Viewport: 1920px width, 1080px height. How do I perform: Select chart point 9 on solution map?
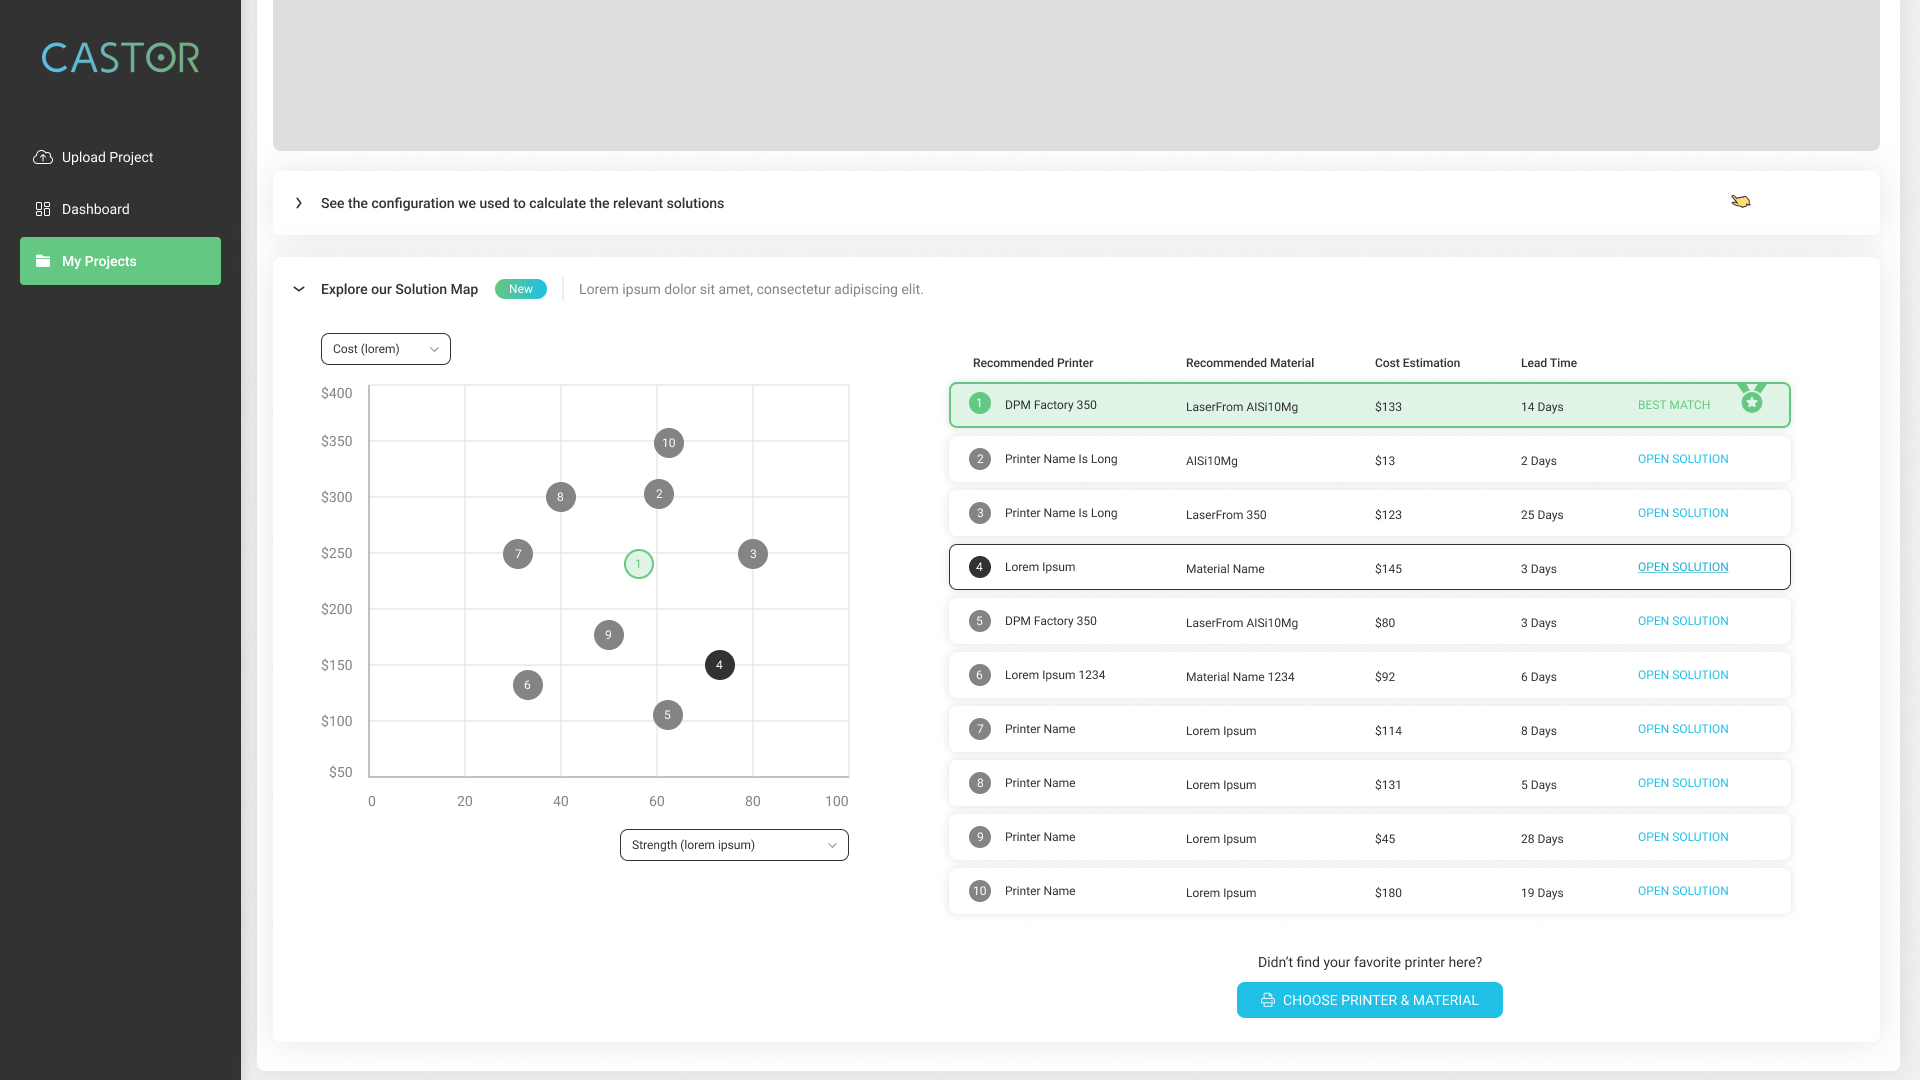[x=609, y=635]
